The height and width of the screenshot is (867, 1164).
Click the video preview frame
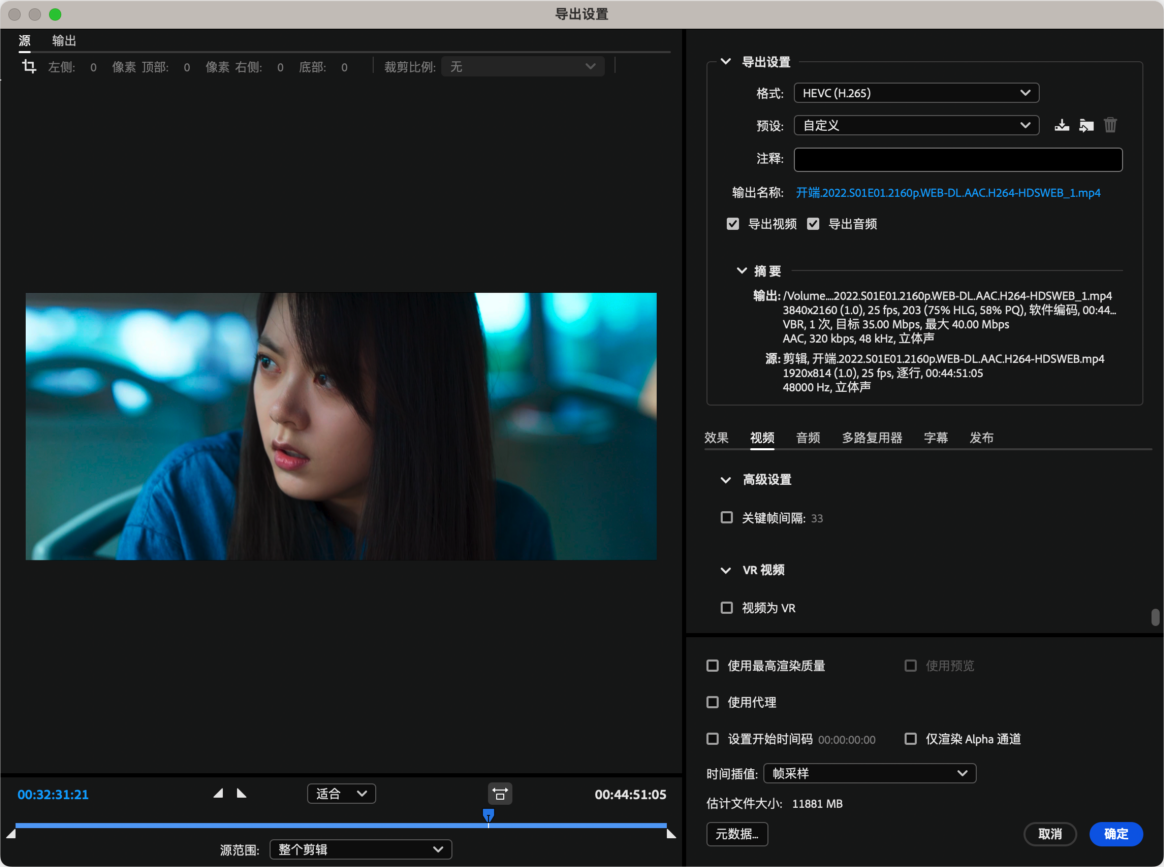(341, 426)
